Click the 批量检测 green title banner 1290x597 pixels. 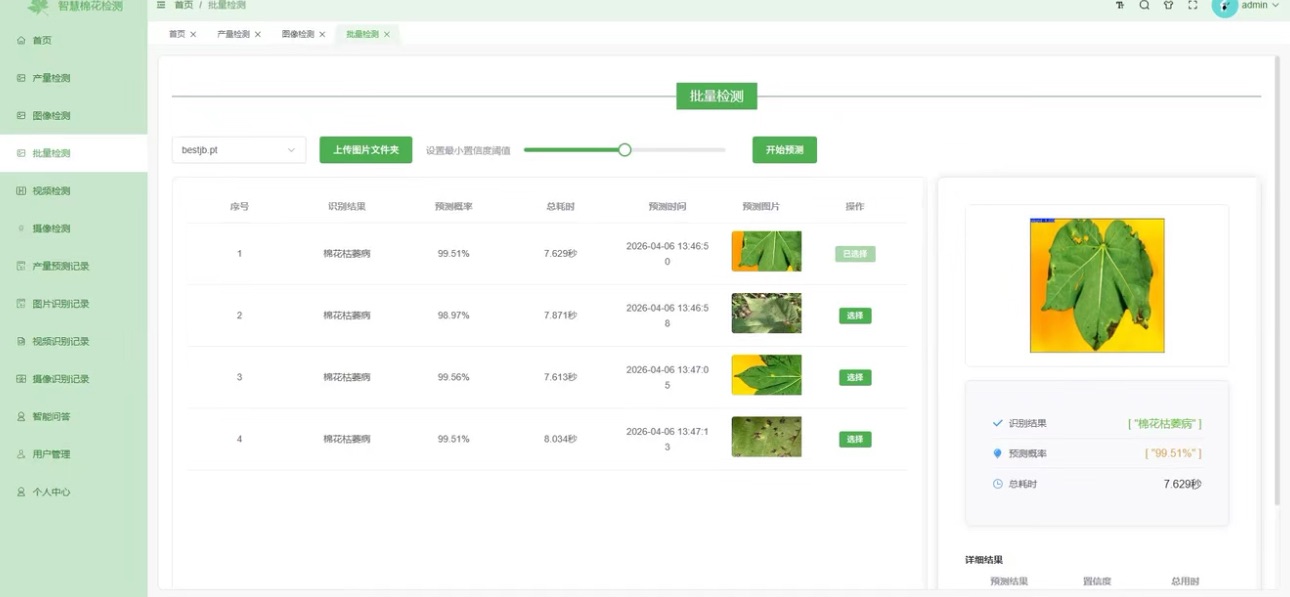716,96
